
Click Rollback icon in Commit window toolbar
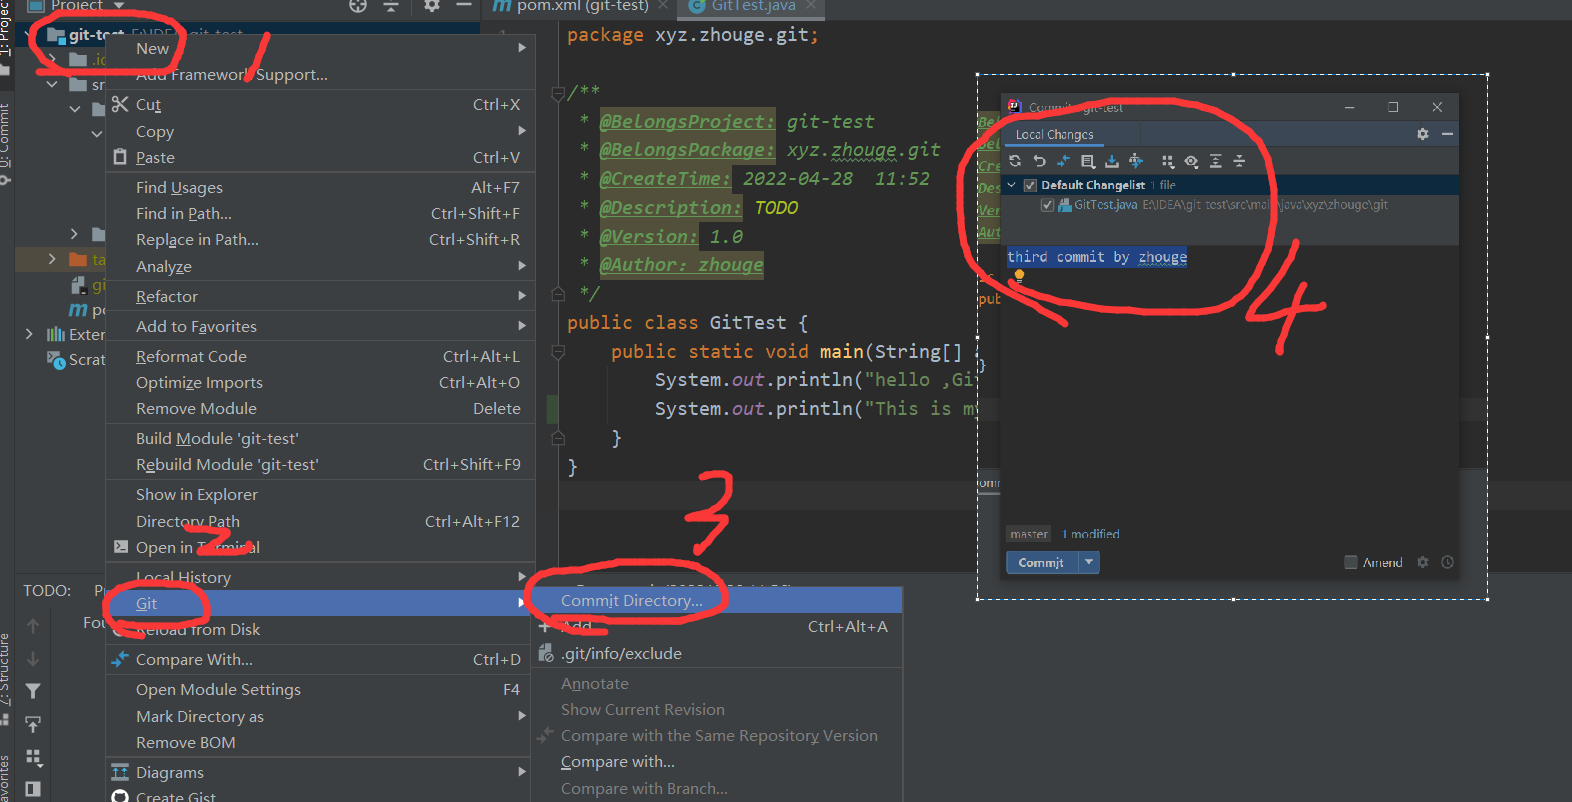tap(1039, 161)
